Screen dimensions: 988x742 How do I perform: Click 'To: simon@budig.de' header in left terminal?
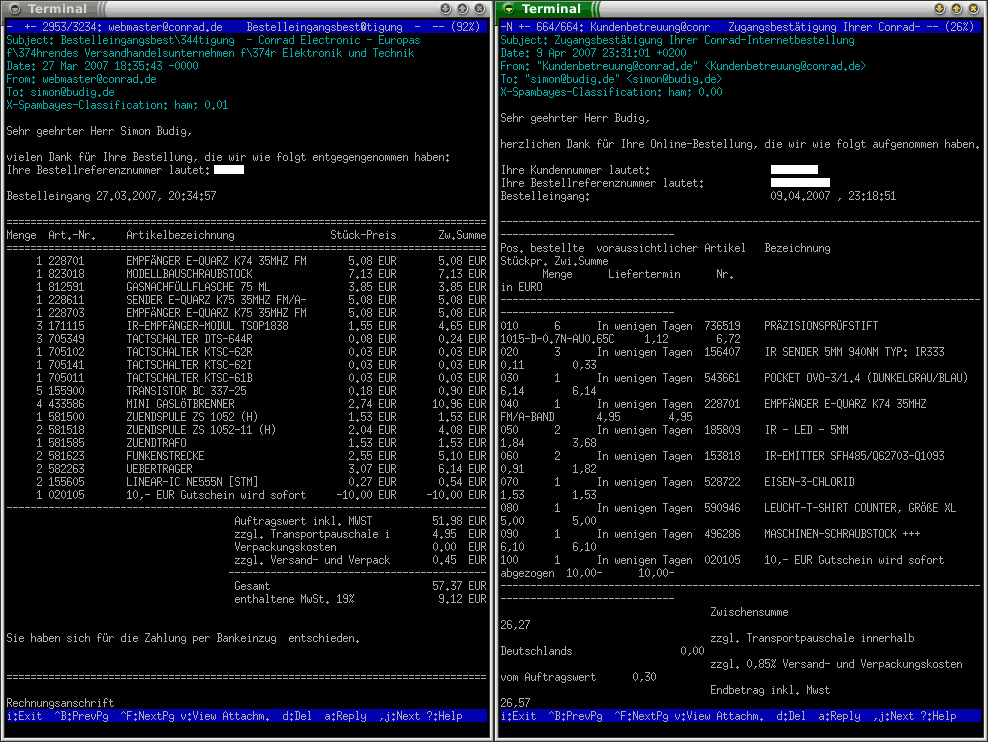point(60,92)
